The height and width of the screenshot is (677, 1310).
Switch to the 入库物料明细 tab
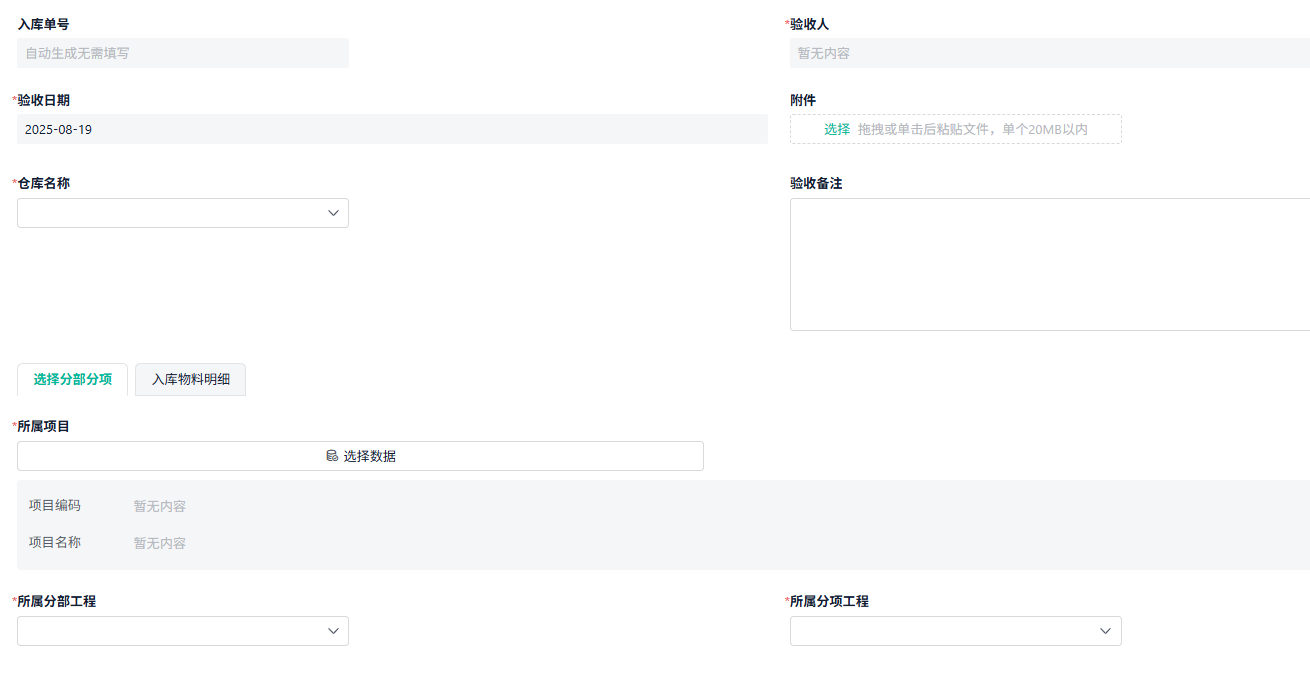point(191,380)
